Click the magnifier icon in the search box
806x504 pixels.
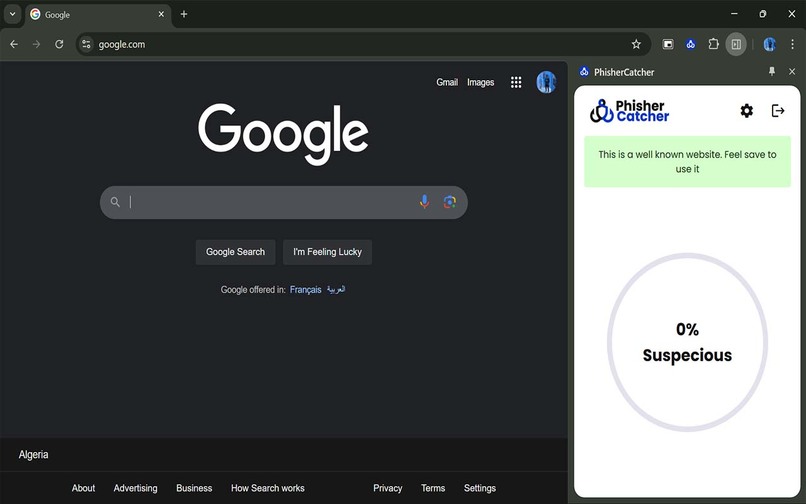click(115, 202)
